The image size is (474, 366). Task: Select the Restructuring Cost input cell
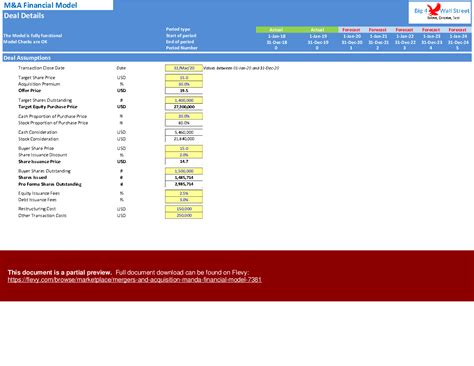184,209
